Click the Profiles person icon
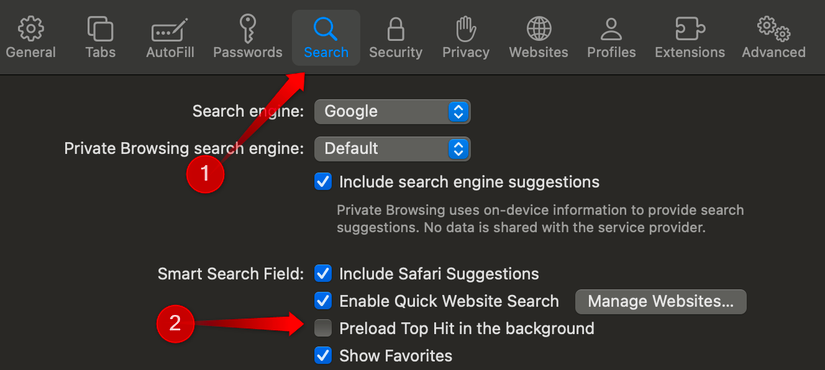The height and width of the screenshot is (370, 825). click(x=611, y=28)
